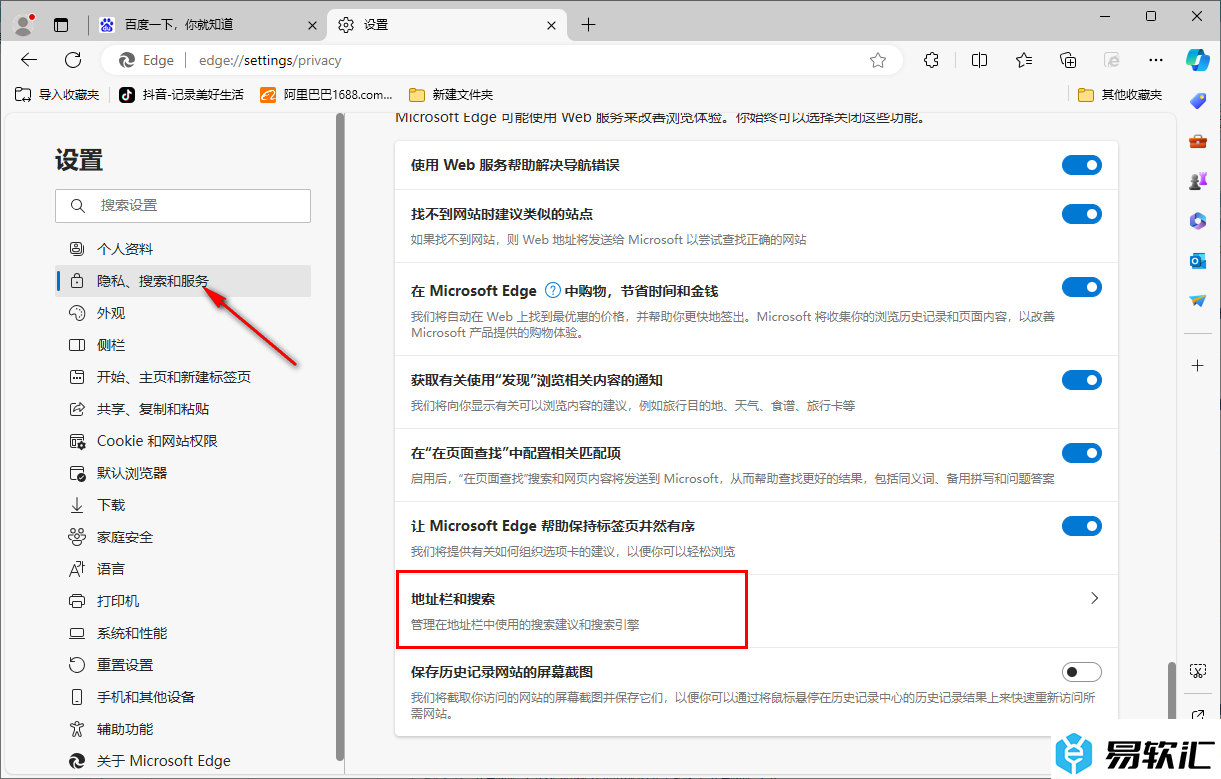
Task: Toggle off Web service navigation error help
Action: [1082, 165]
